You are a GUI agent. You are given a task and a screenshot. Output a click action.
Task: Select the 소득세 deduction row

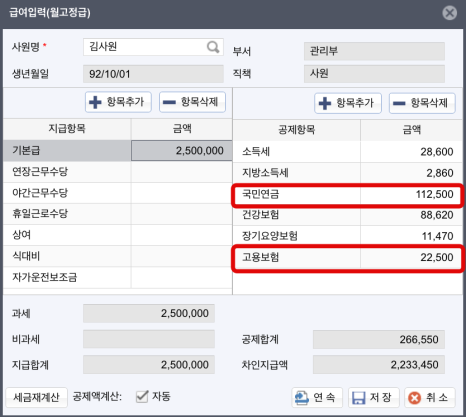pos(348,152)
